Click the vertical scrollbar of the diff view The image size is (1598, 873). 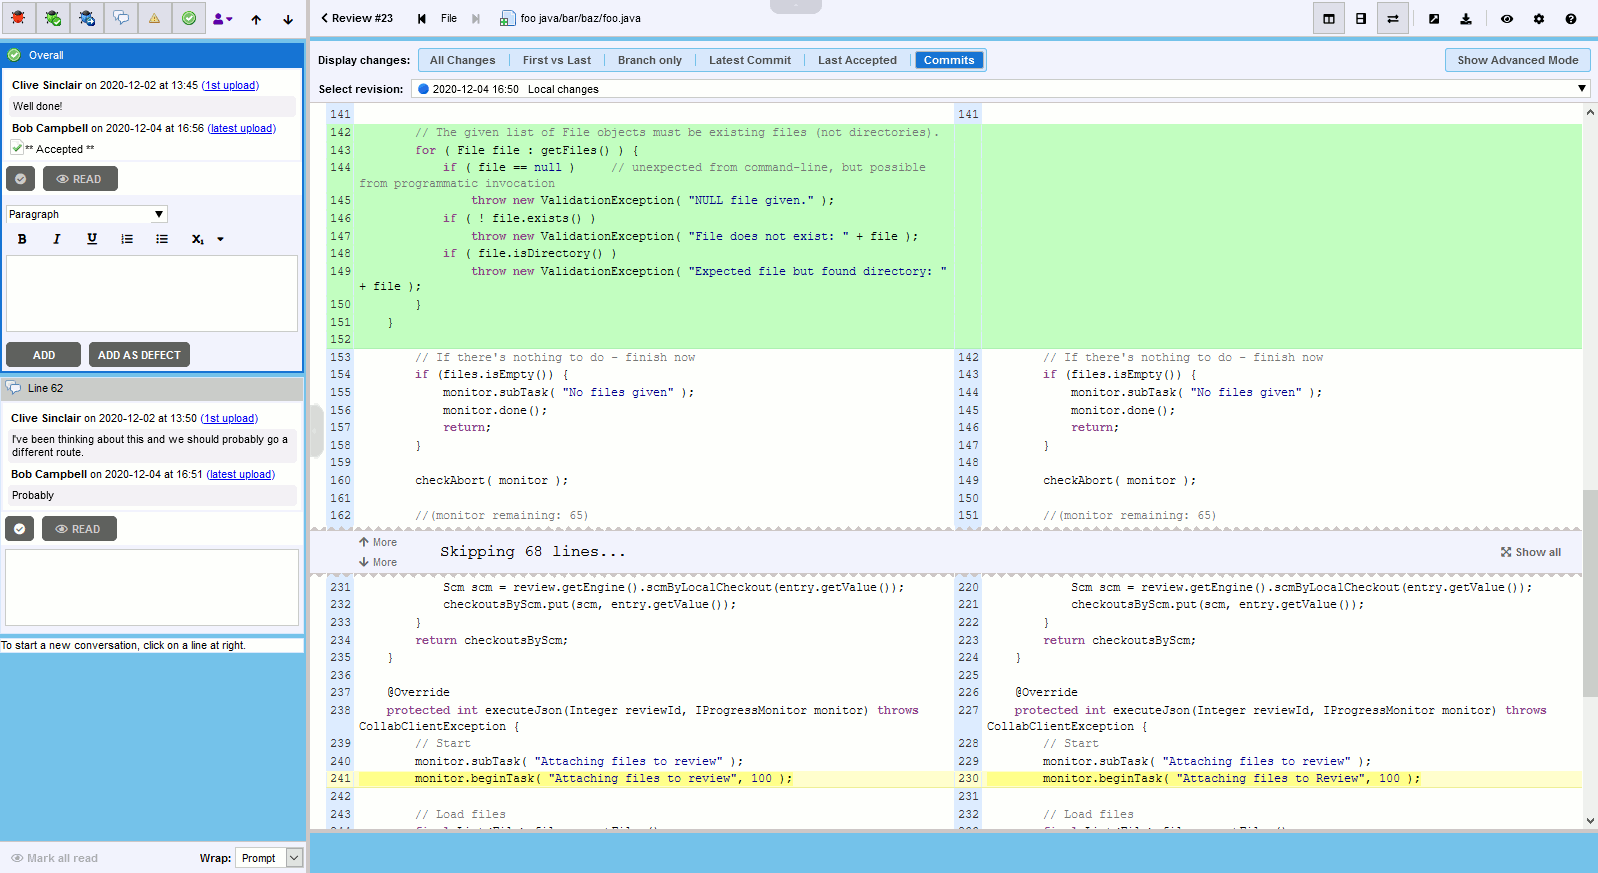click(1590, 593)
